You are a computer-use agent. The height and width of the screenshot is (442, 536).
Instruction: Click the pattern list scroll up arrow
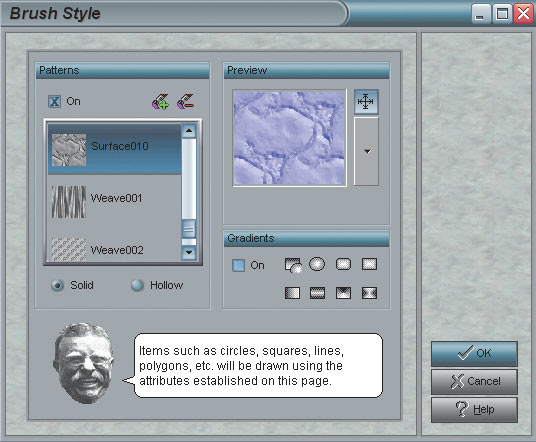[189, 131]
